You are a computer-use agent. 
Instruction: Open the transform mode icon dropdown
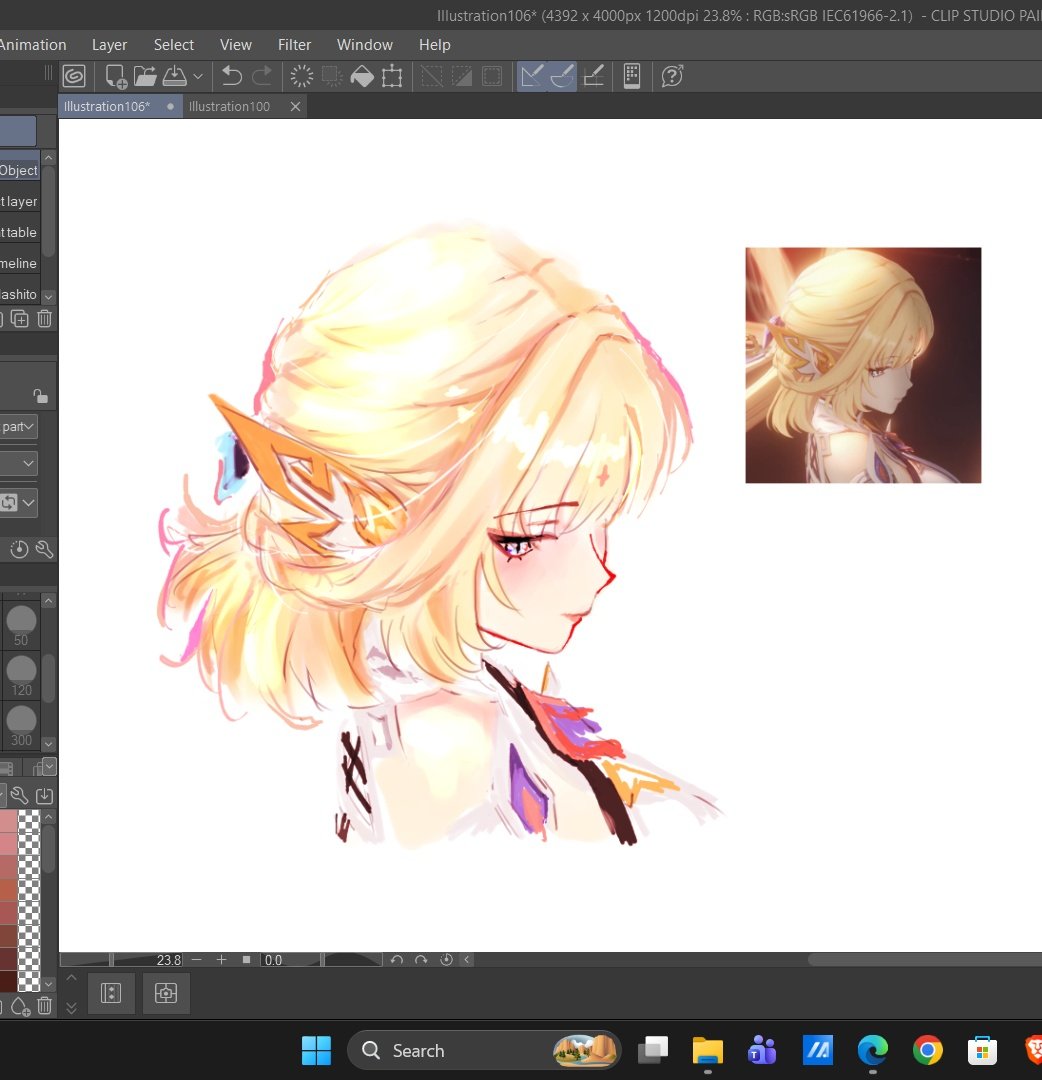pyautogui.click(x=19, y=502)
